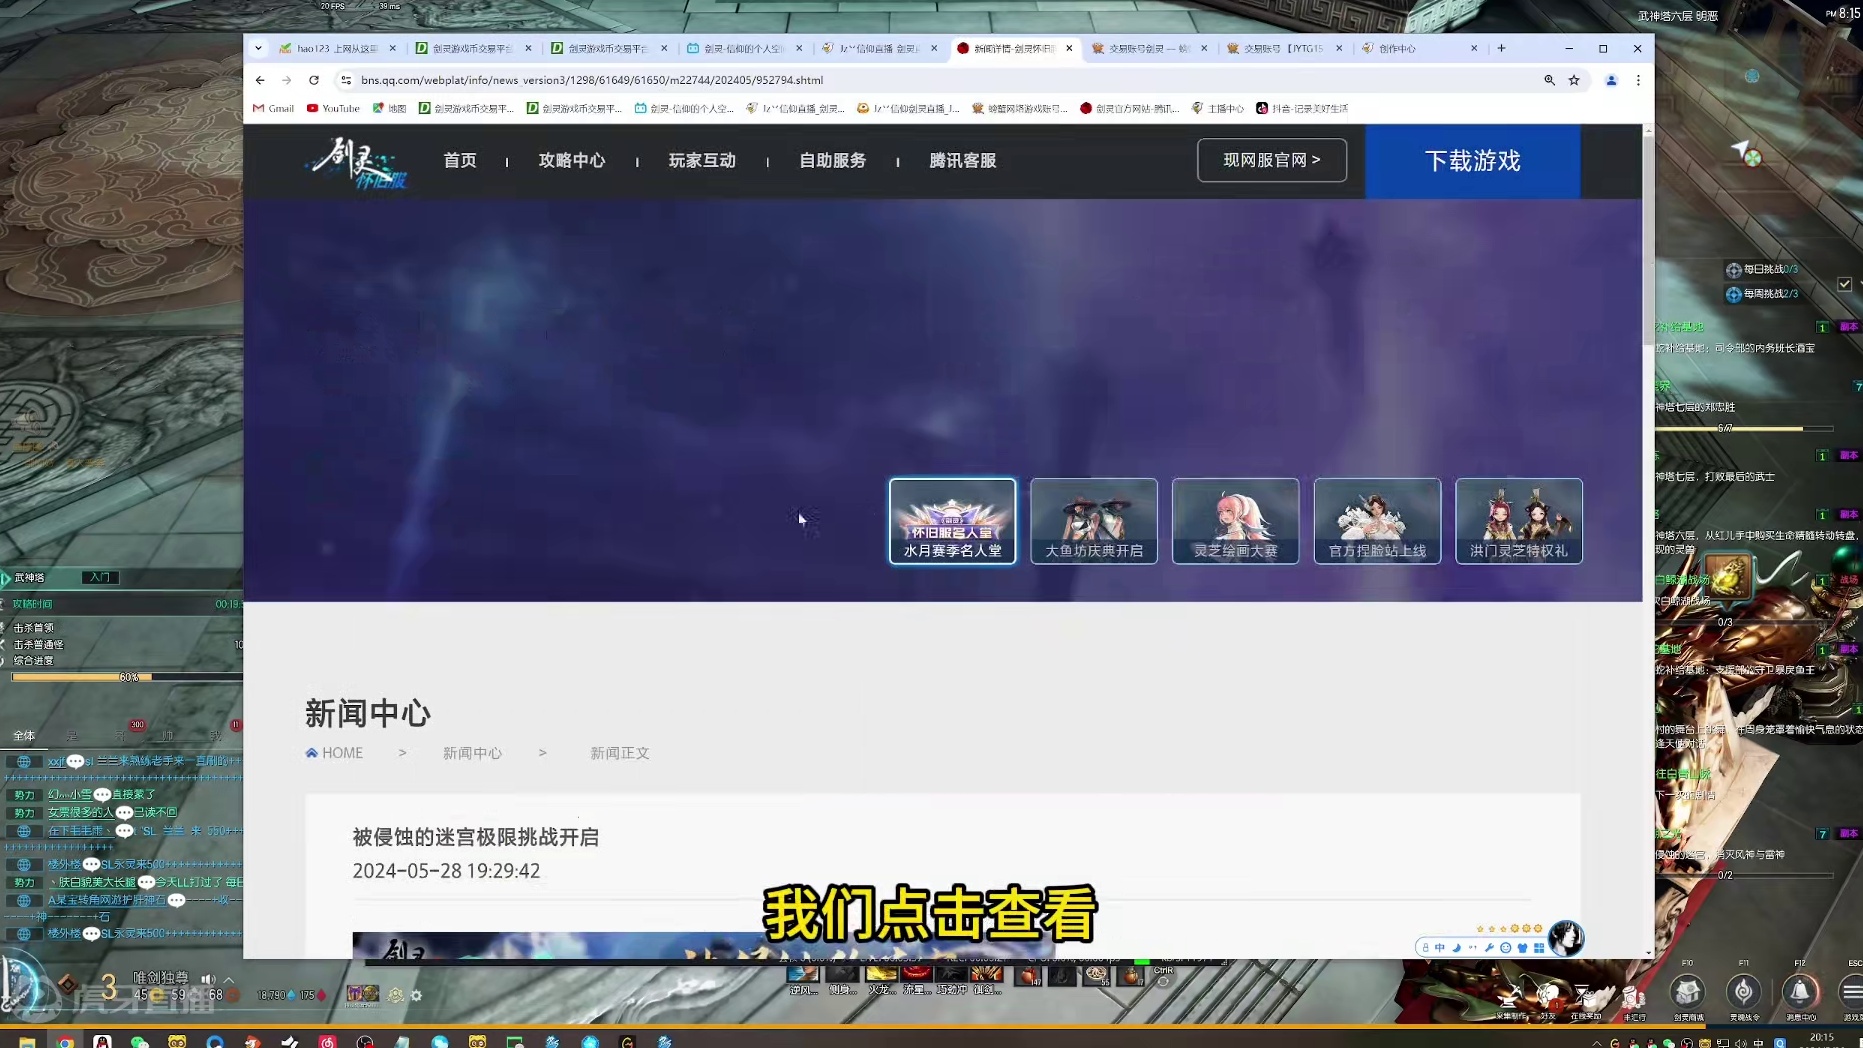Click the 洪门灵芝特权礼 banner thumbnail
The height and width of the screenshot is (1048, 1863).
1518,520
